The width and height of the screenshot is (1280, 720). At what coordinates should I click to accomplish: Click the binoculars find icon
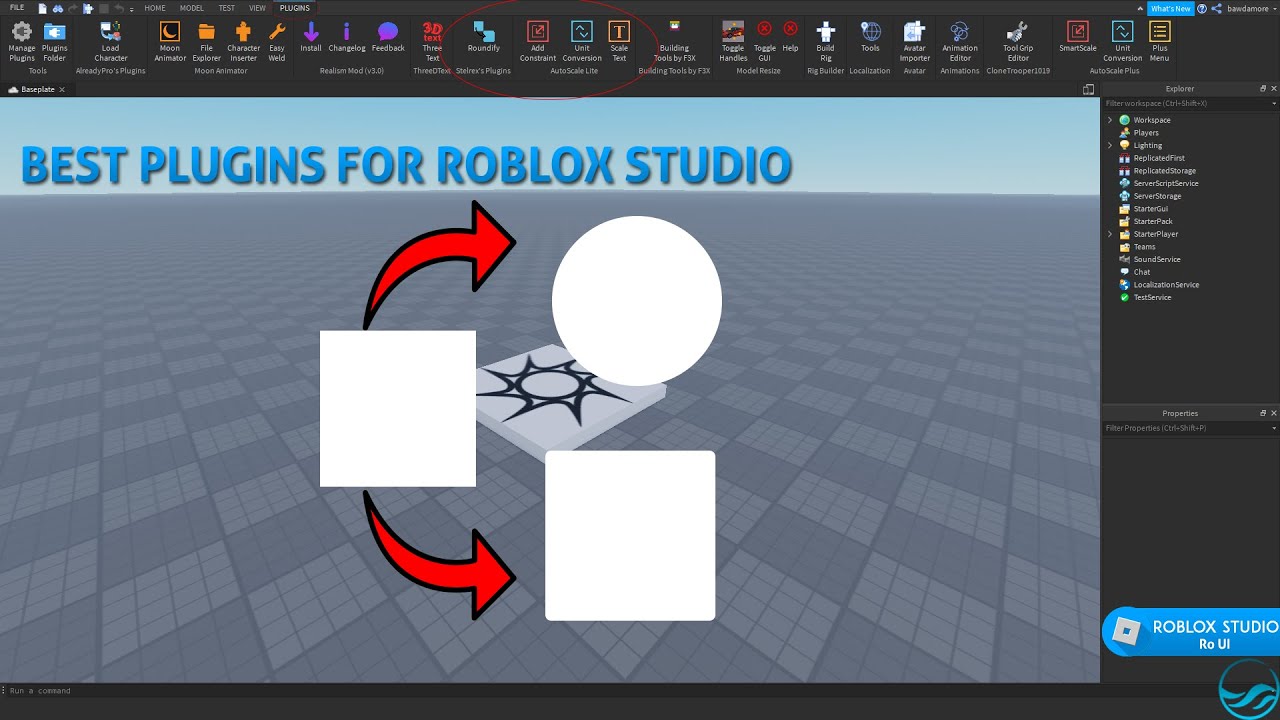(58, 8)
